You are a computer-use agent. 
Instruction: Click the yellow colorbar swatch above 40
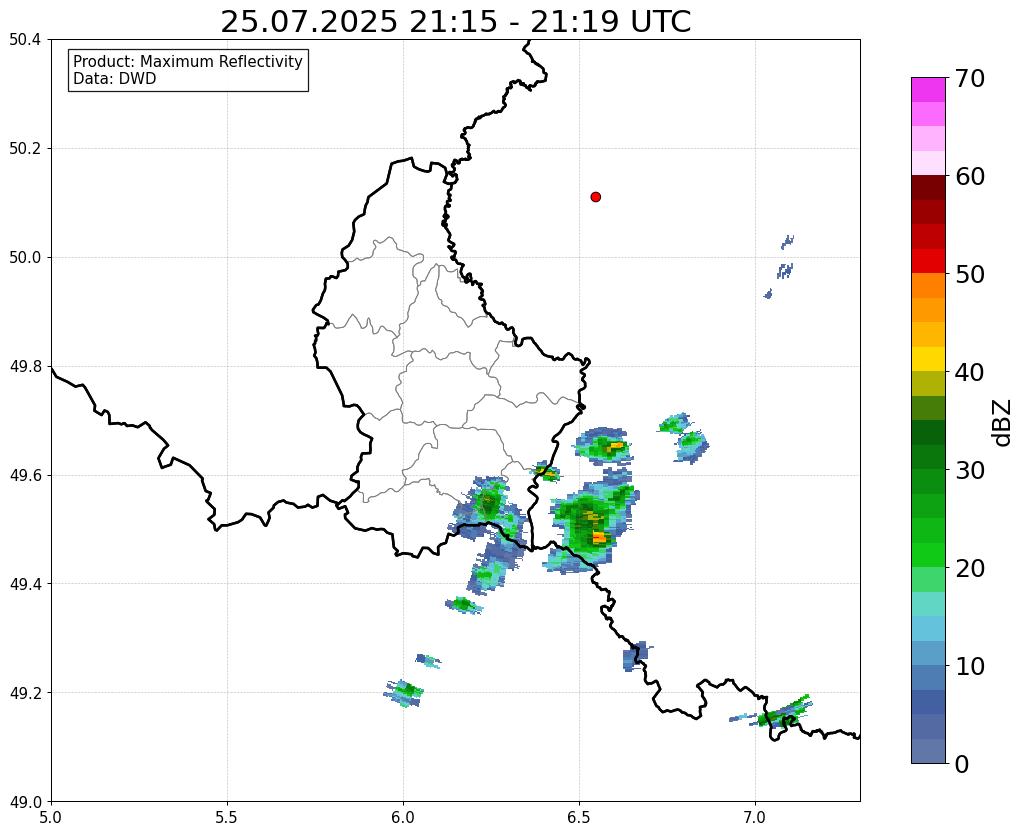tap(928, 360)
